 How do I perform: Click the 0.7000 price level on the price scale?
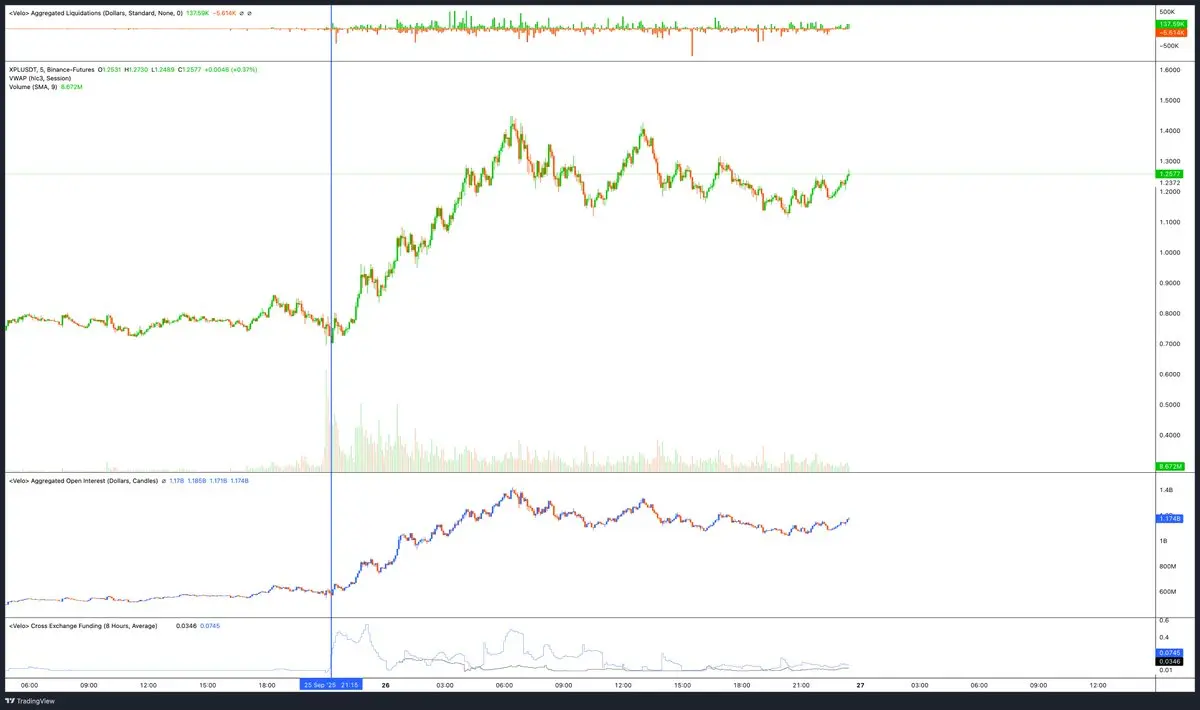[x=1170, y=344]
